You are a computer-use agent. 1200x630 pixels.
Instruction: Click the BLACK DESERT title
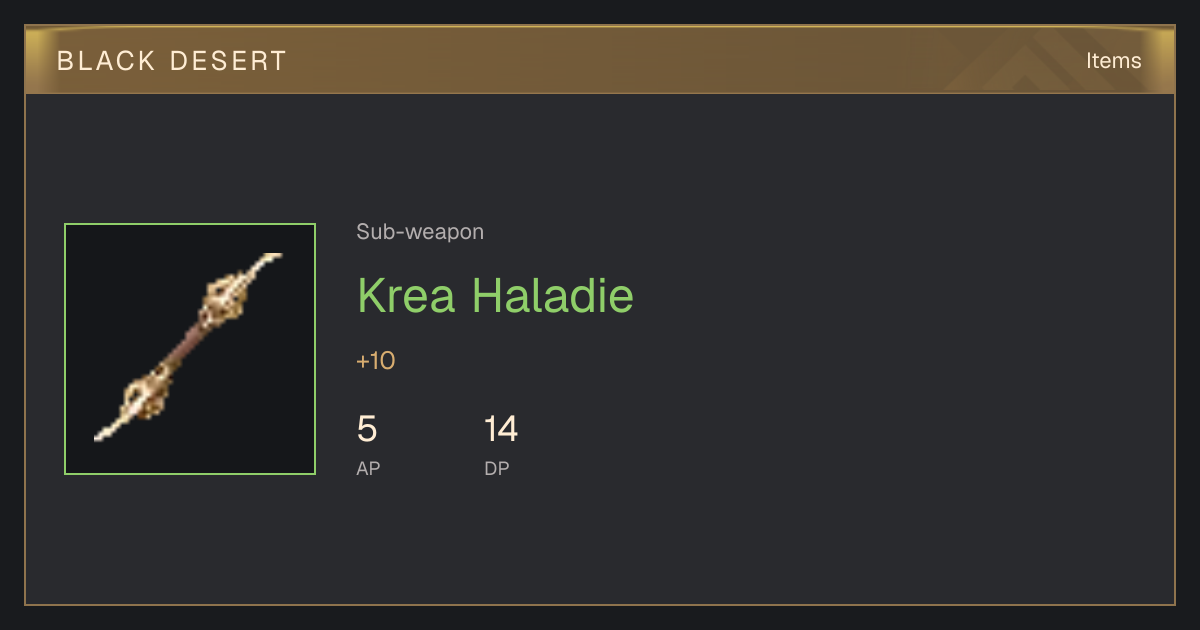pos(172,61)
